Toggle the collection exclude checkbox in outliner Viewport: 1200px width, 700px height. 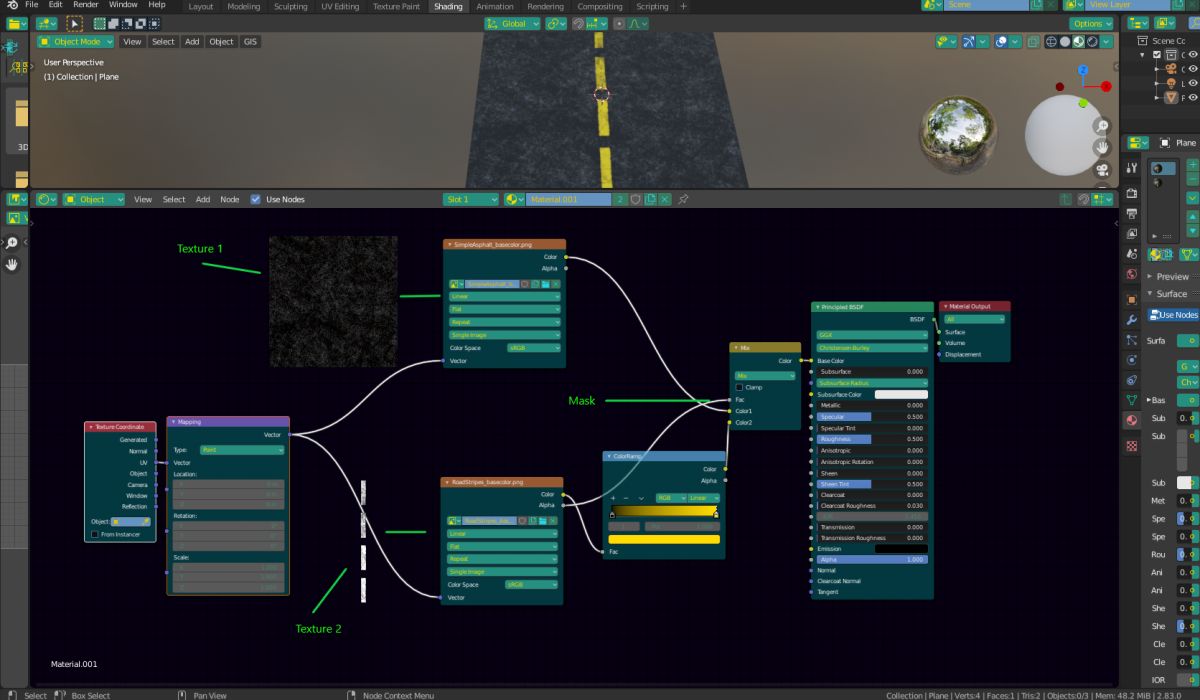pos(1157,55)
